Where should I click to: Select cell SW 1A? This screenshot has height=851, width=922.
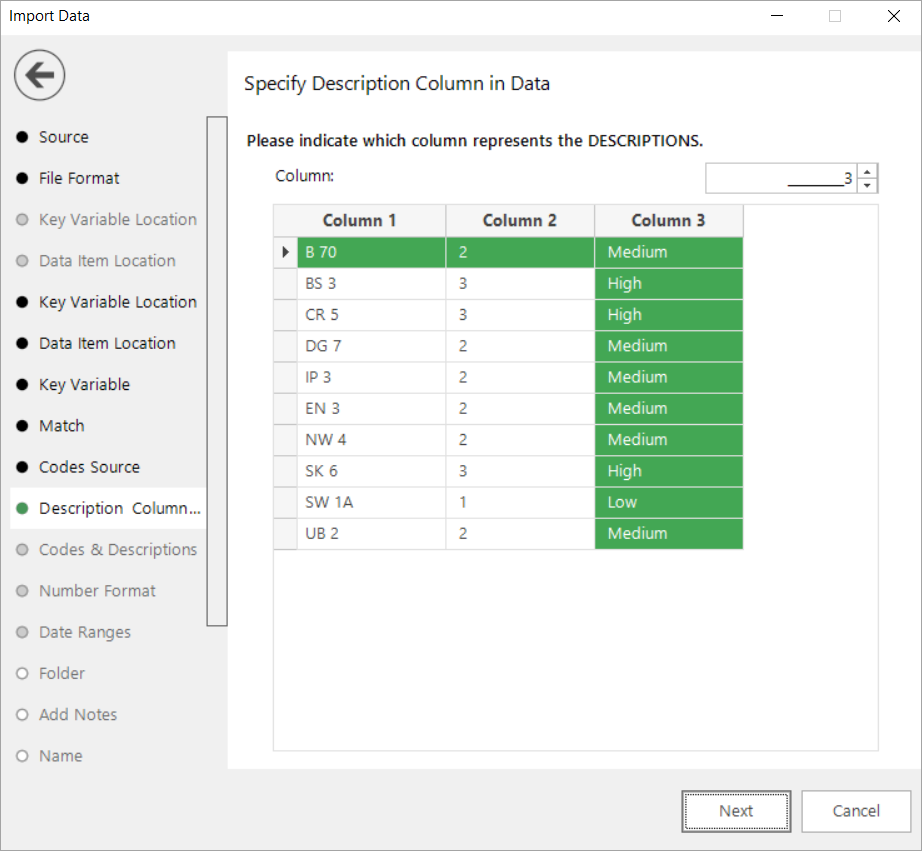pos(371,502)
